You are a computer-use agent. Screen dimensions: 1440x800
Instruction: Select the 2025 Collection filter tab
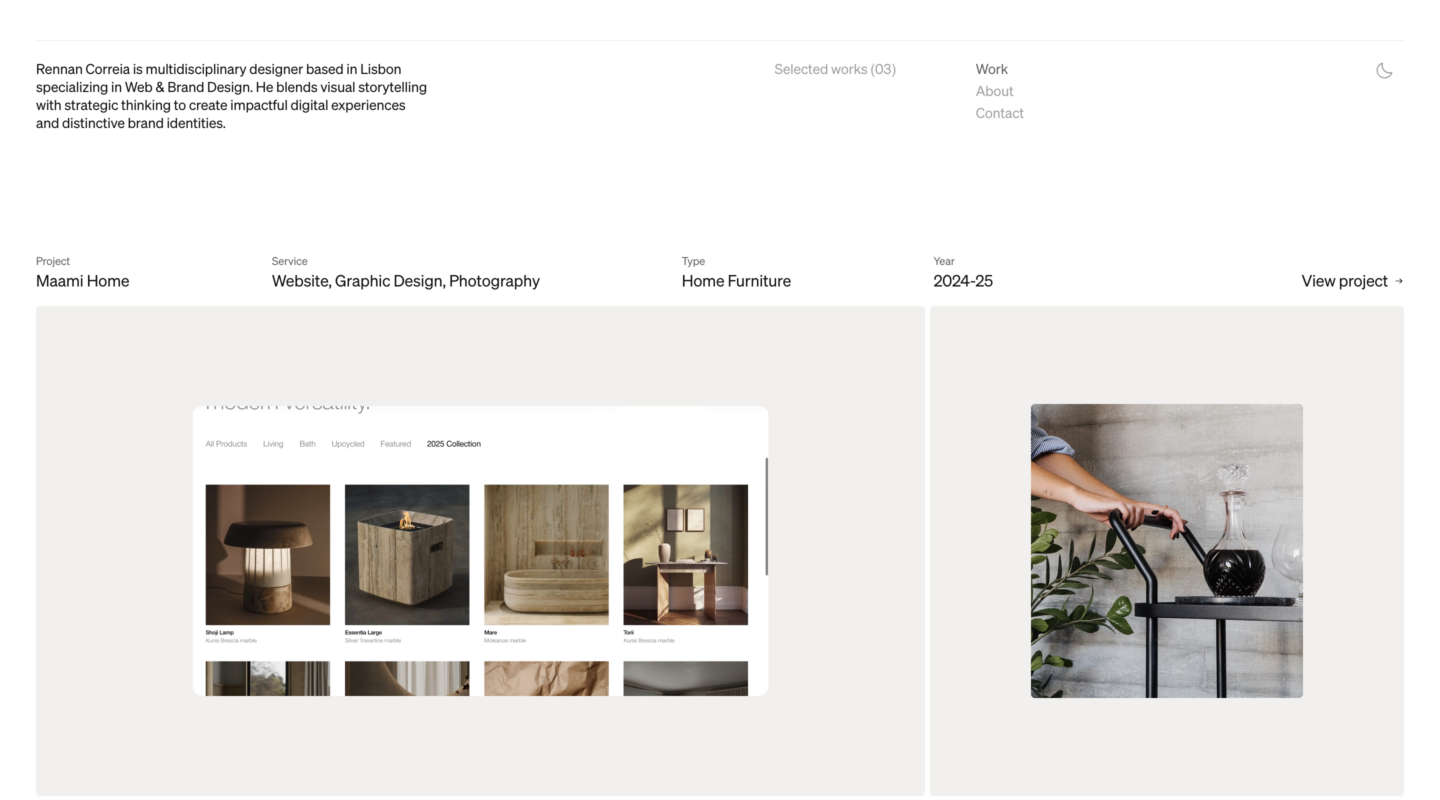click(453, 444)
